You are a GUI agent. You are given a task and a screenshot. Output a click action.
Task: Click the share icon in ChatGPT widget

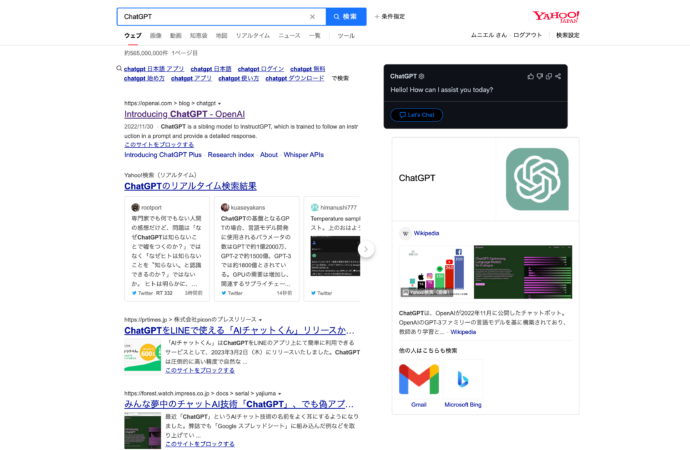(x=558, y=77)
